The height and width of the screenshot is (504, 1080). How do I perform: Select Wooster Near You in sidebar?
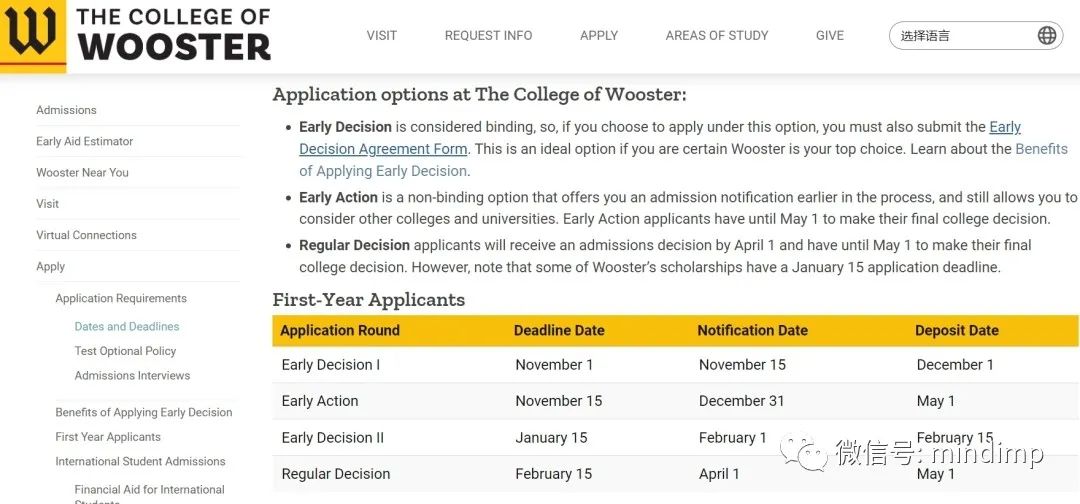(x=83, y=173)
